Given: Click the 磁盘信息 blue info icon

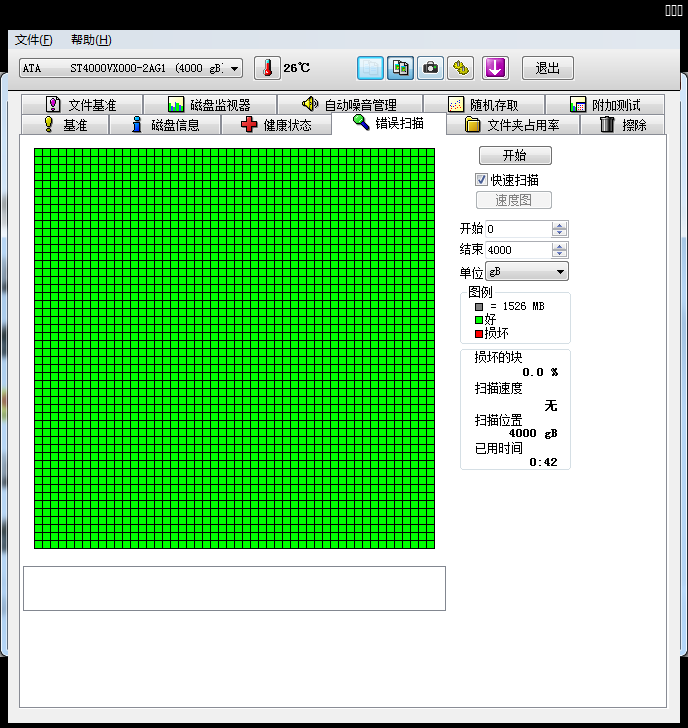Looking at the screenshot, I should coord(136,124).
